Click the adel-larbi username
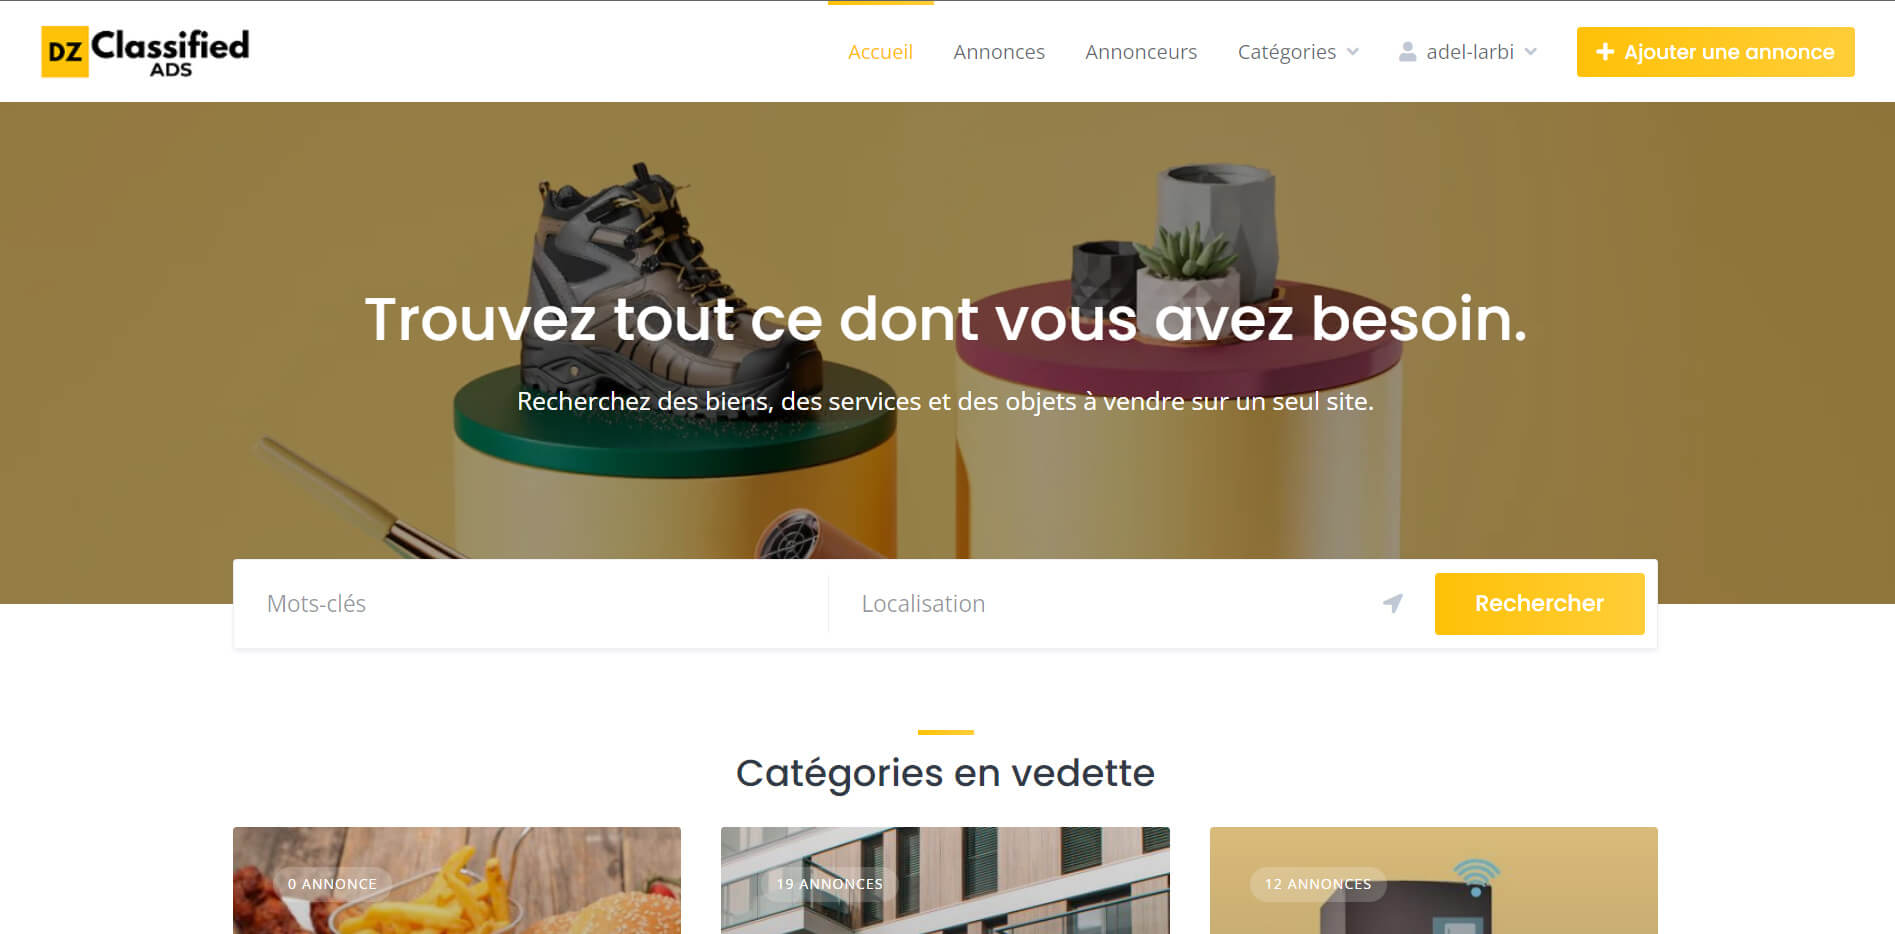This screenshot has height=934, width=1895. tap(1470, 52)
